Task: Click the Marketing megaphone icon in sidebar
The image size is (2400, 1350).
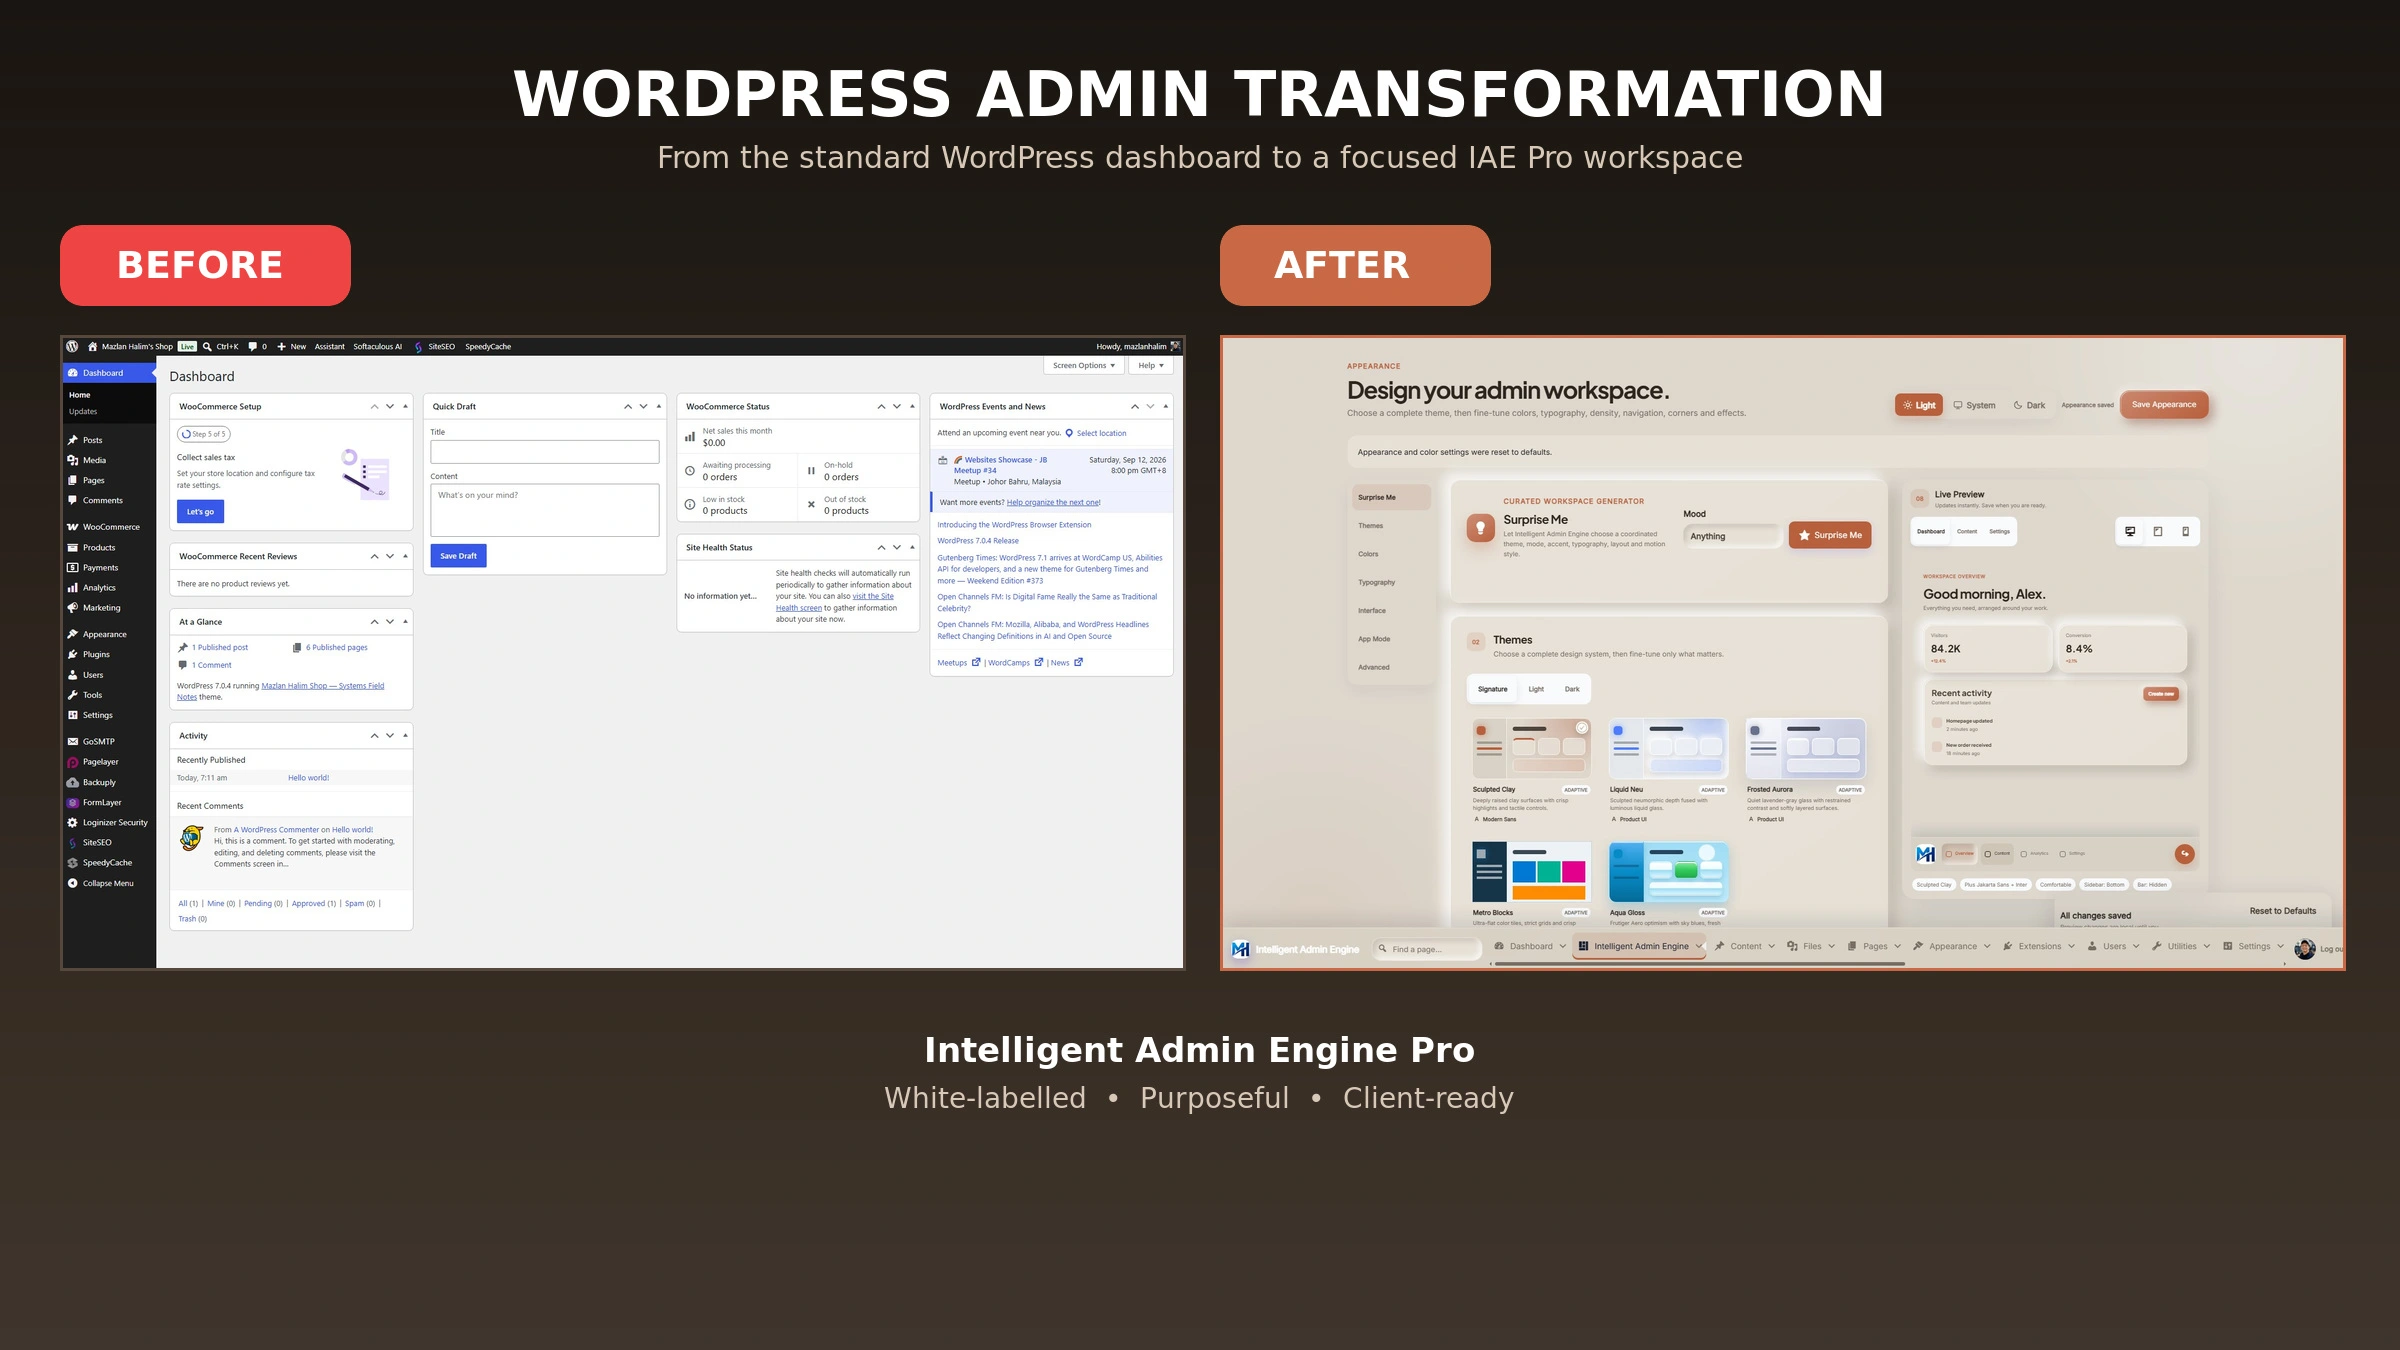Action: click(72, 608)
